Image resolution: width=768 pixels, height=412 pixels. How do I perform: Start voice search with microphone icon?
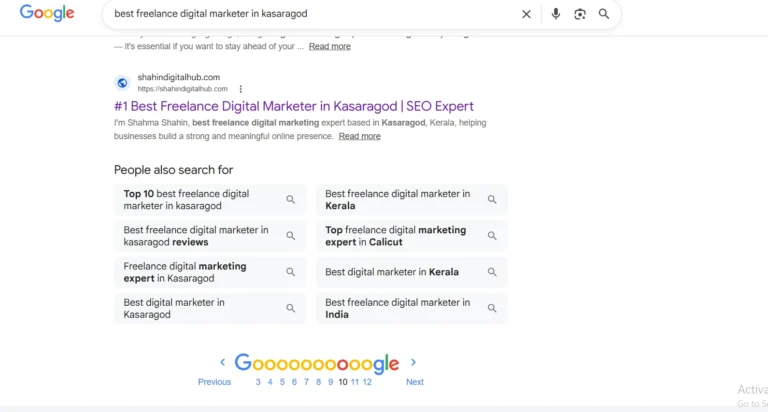point(555,14)
